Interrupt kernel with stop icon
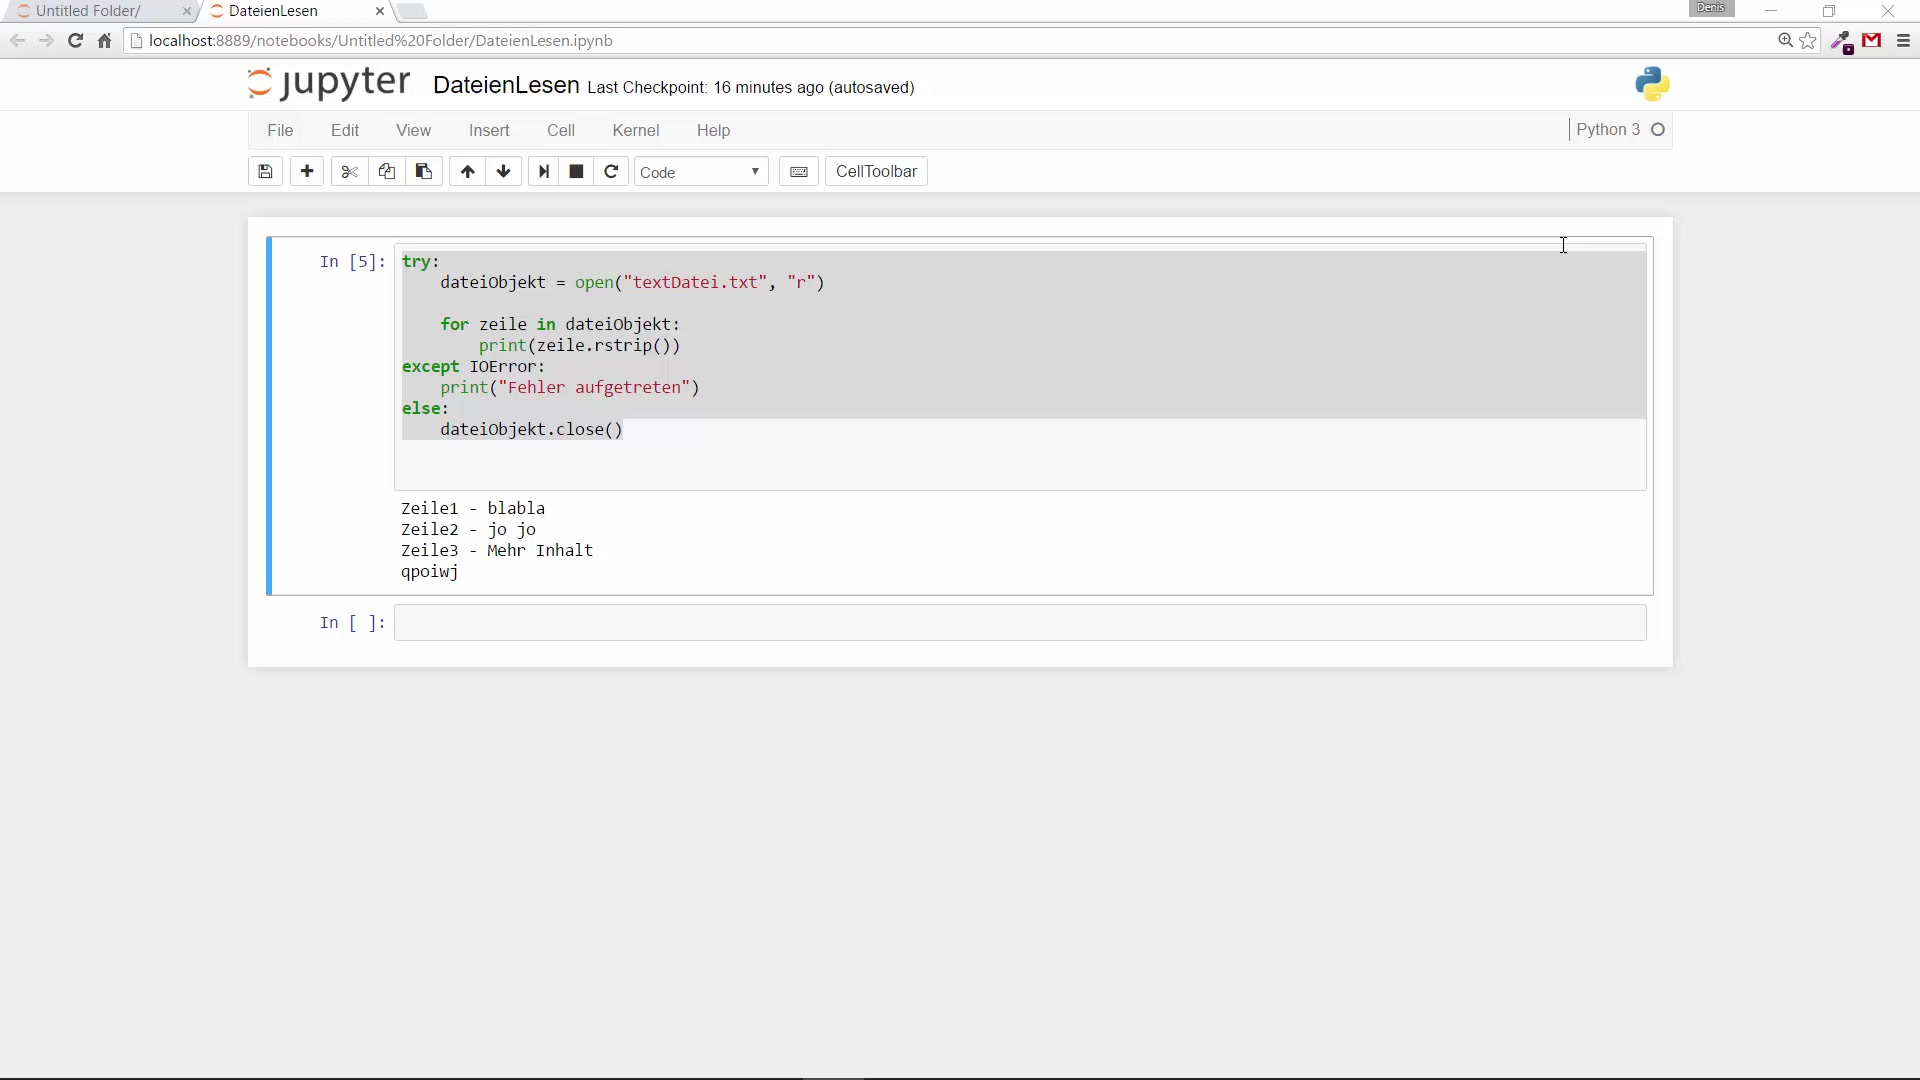Viewport: 1920px width, 1080px height. point(576,172)
